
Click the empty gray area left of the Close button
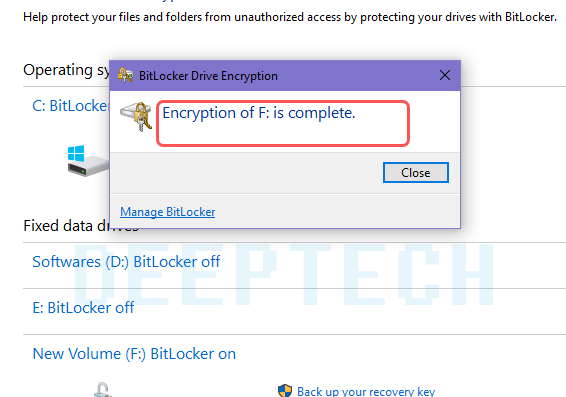(x=245, y=173)
